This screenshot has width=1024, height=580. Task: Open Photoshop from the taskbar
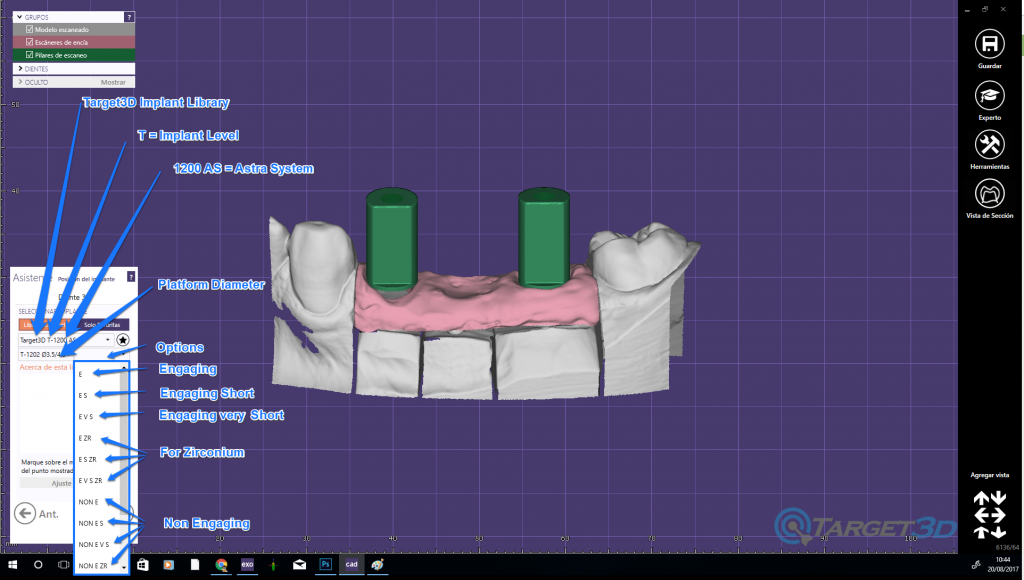point(325,565)
